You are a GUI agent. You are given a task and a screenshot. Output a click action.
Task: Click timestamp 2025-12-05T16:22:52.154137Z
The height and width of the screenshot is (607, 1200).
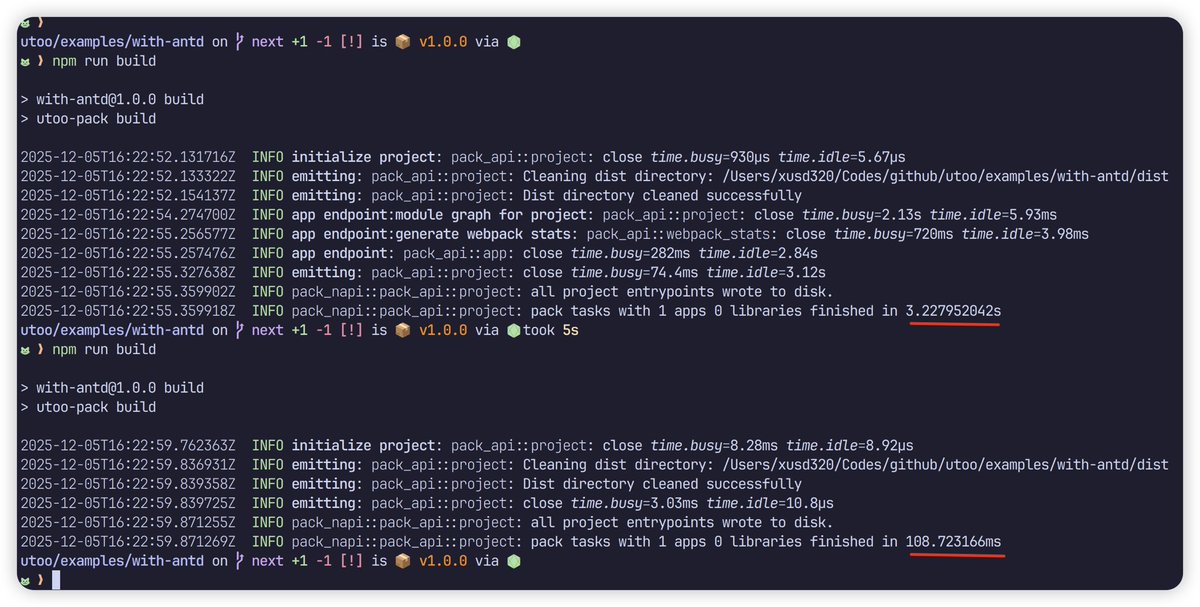[x=128, y=195]
